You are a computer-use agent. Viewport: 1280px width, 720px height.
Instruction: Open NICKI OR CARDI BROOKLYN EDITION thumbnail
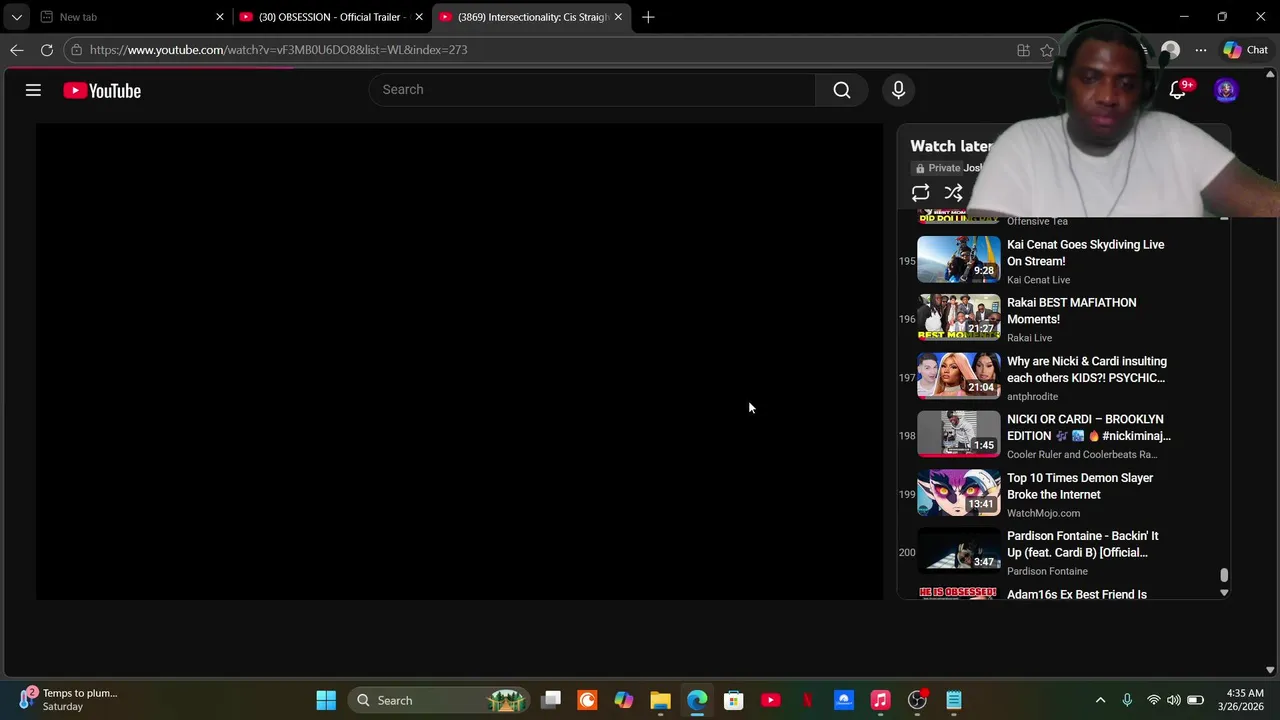959,435
